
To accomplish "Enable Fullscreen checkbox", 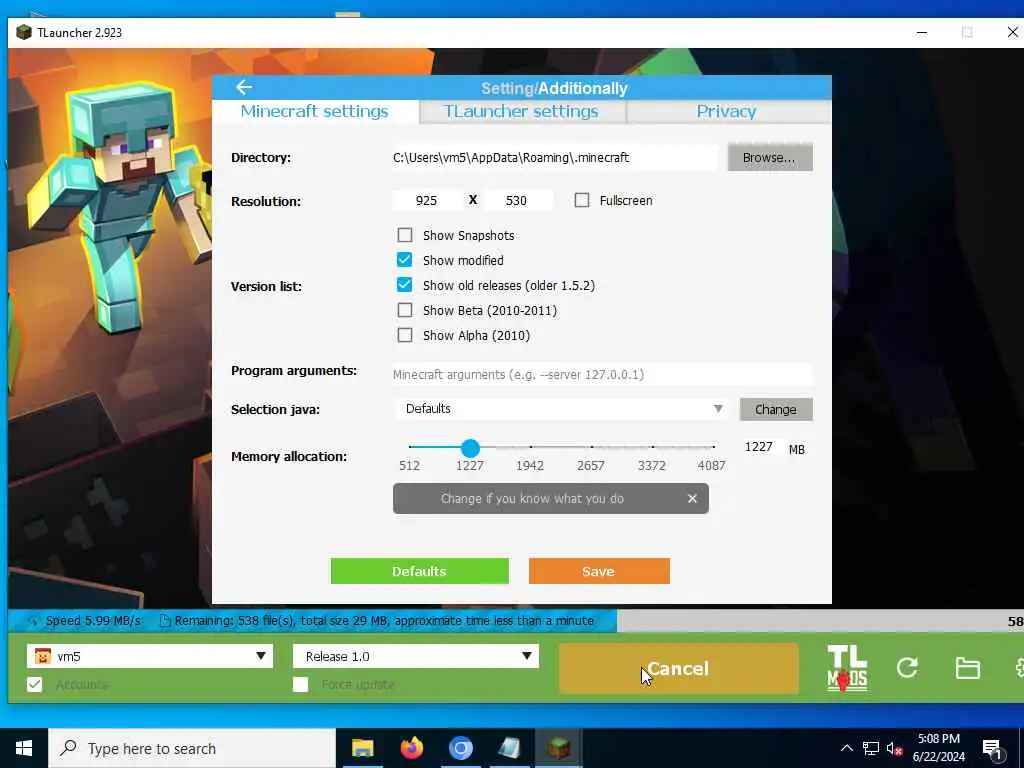I will tap(582, 200).
